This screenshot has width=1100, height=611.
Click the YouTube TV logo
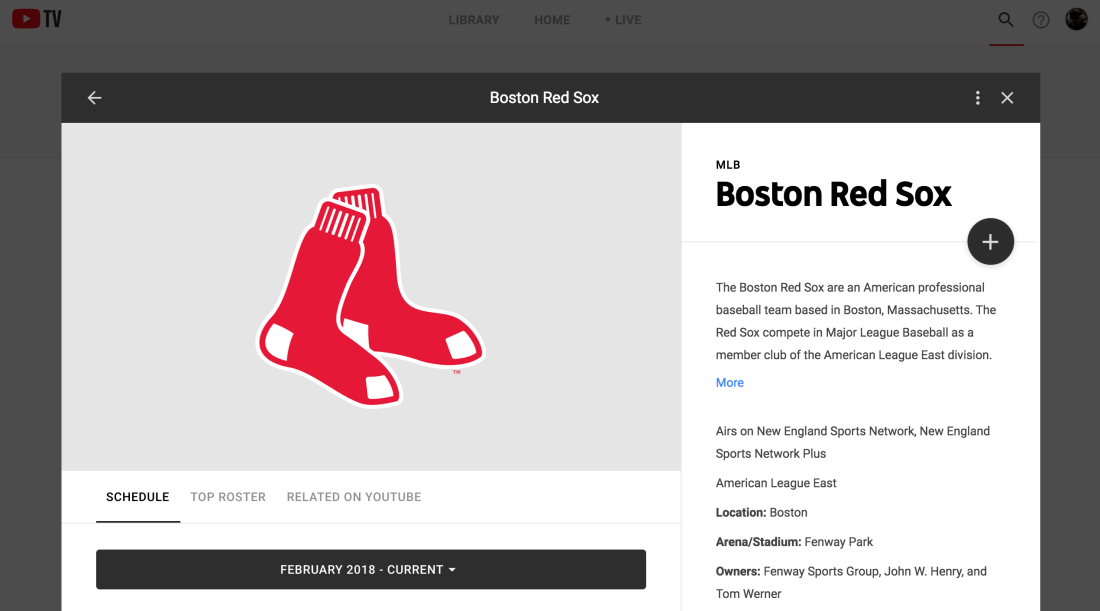tap(37, 19)
